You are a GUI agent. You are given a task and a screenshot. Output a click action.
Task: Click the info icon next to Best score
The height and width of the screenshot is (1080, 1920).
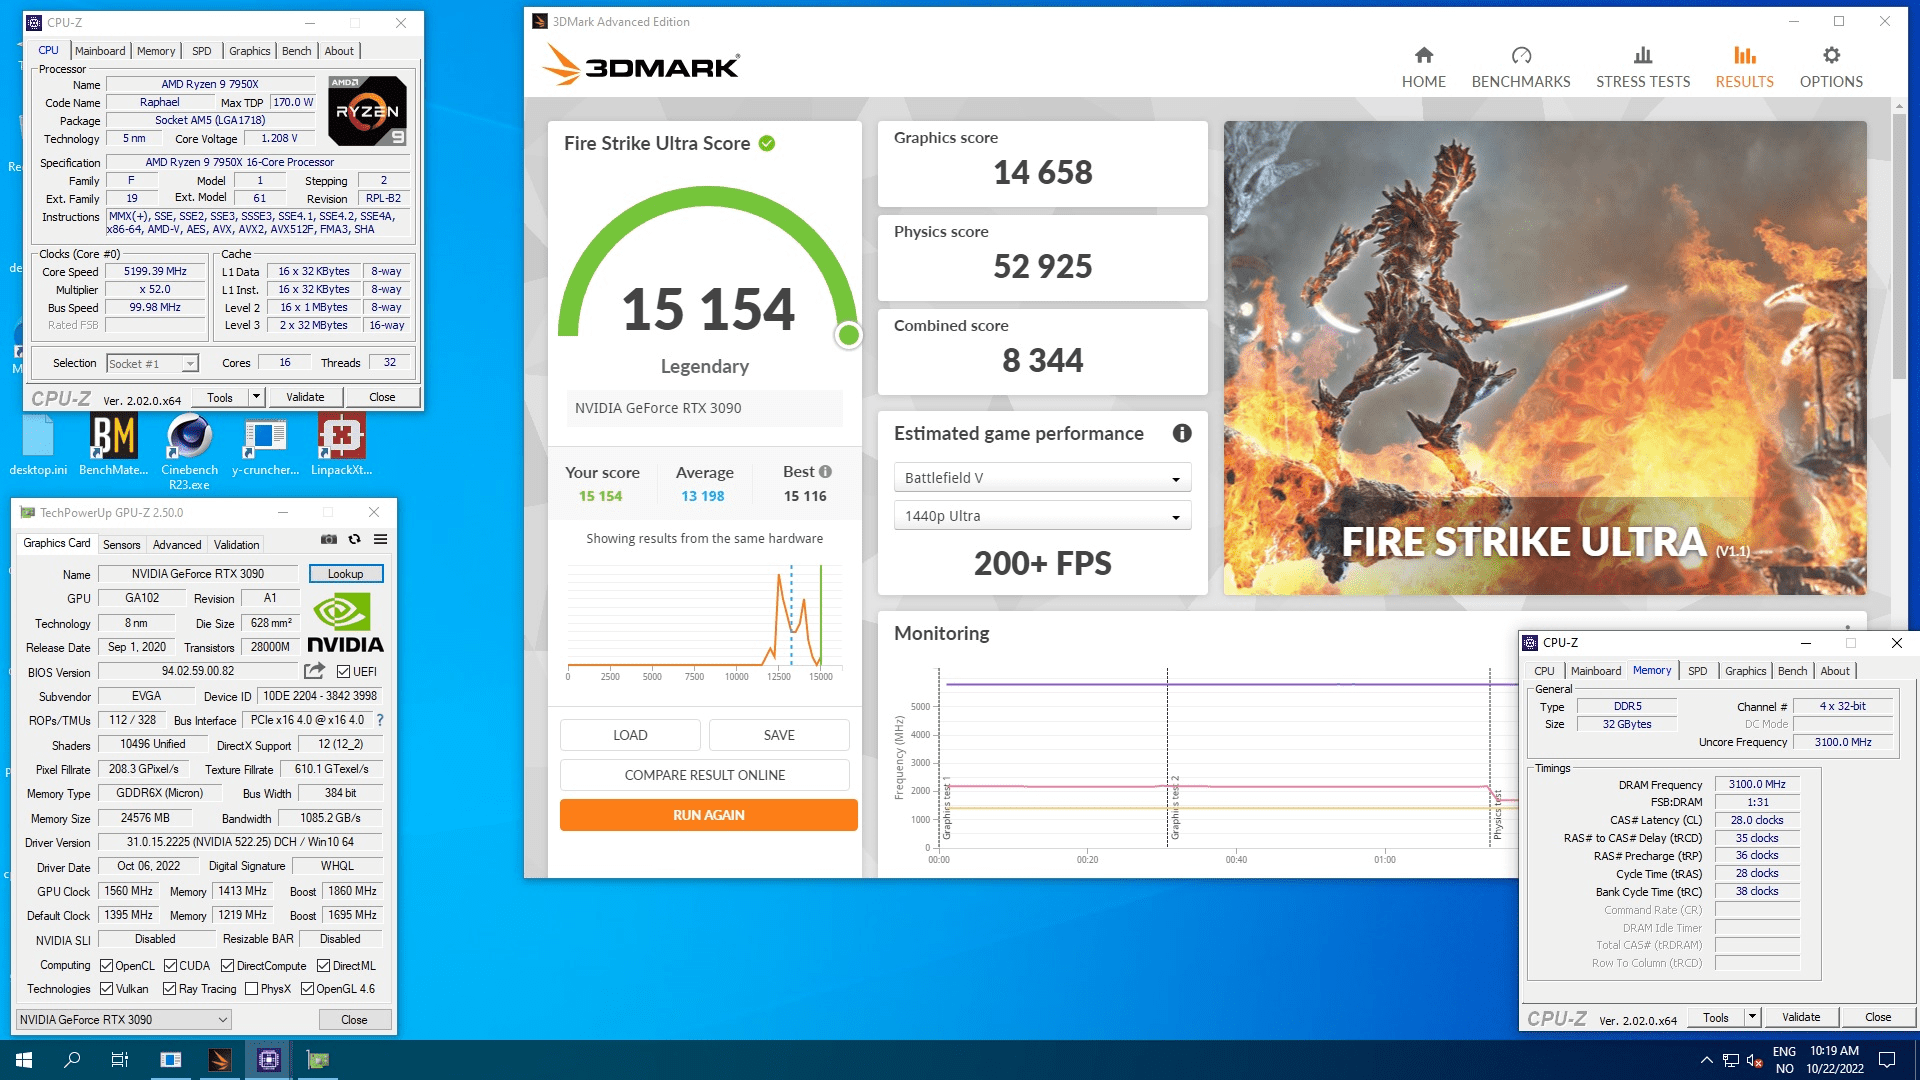click(x=825, y=472)
